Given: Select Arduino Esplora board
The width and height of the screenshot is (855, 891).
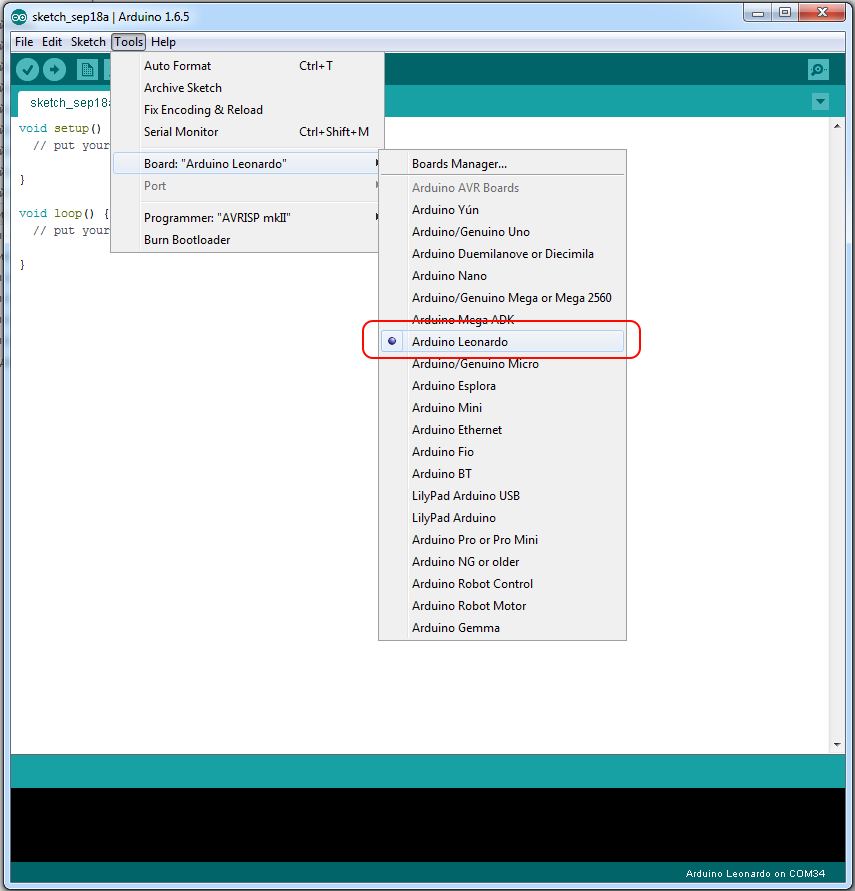Looking at the screenshot, I should 502,386.
